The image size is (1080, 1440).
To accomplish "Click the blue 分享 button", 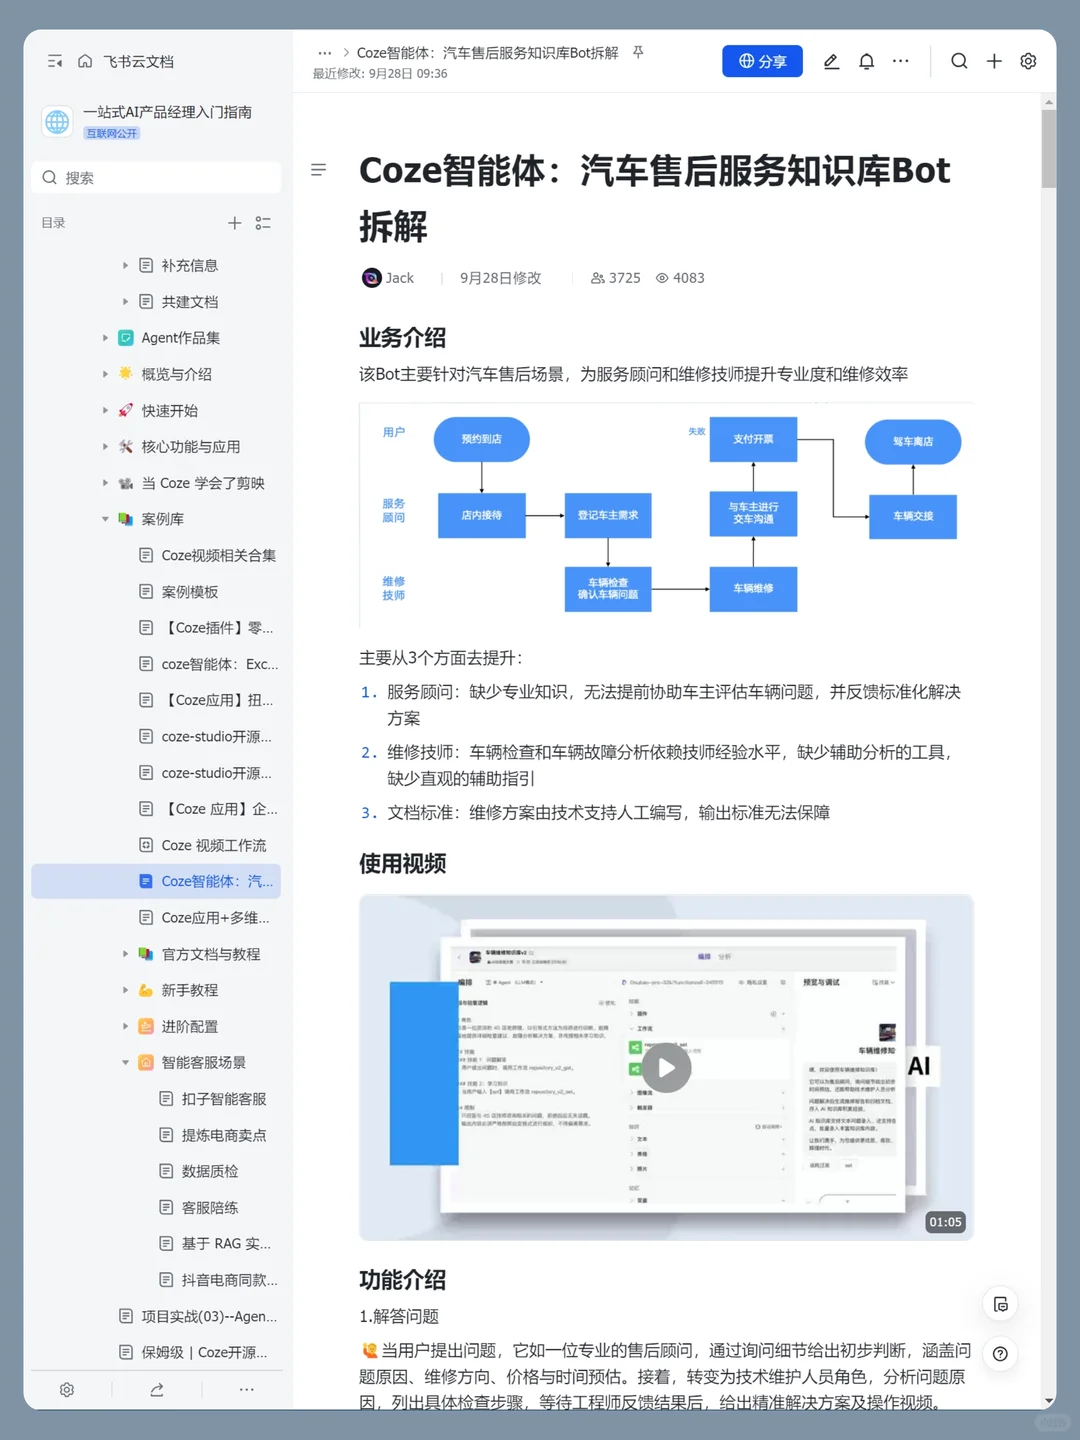I will tap(762, 61).
